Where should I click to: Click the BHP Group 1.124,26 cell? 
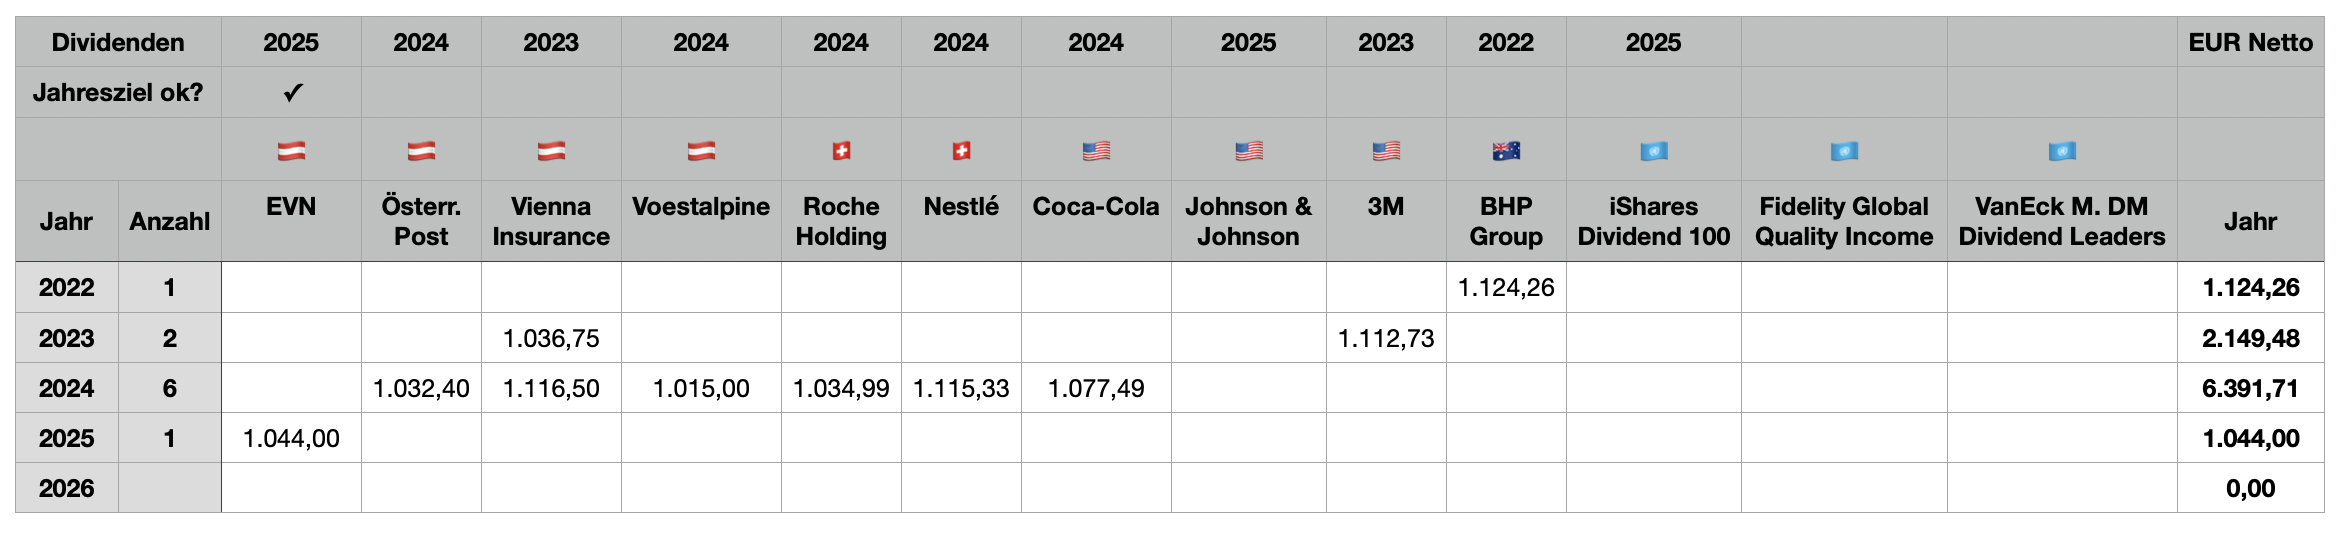tap(1506, 288)
